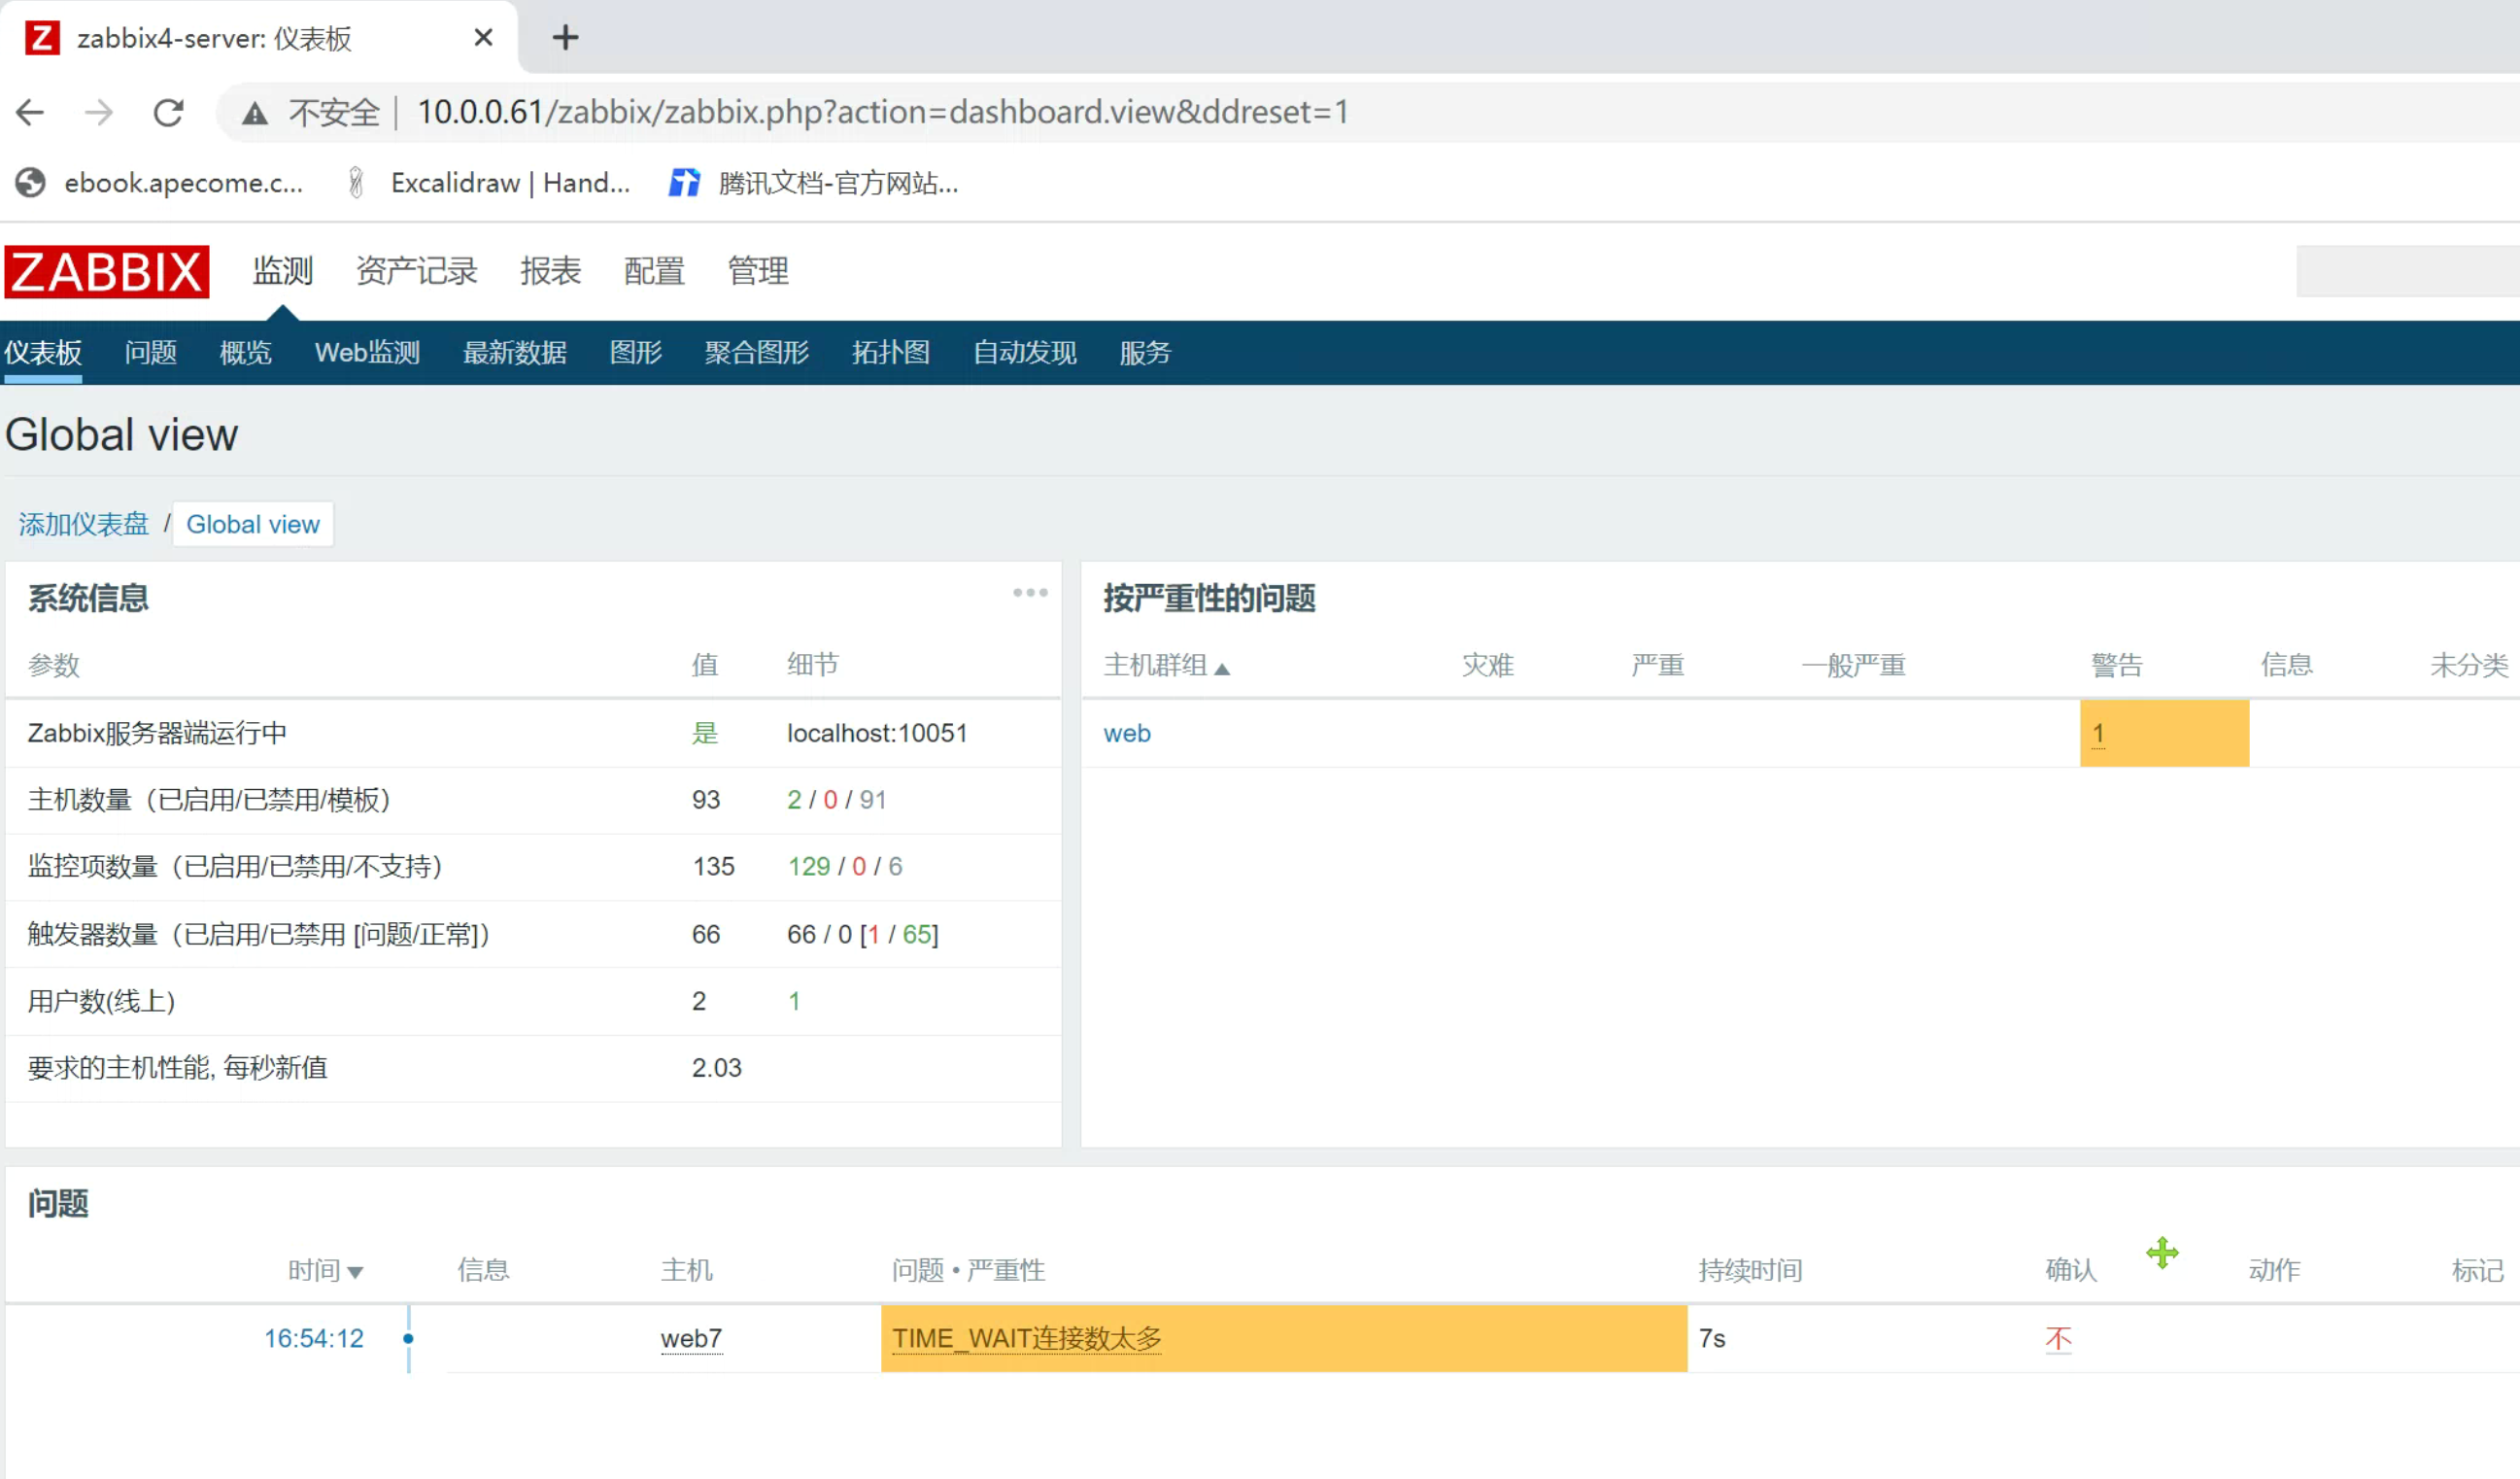Open the 配置 main menu

(x=654, y=271)
